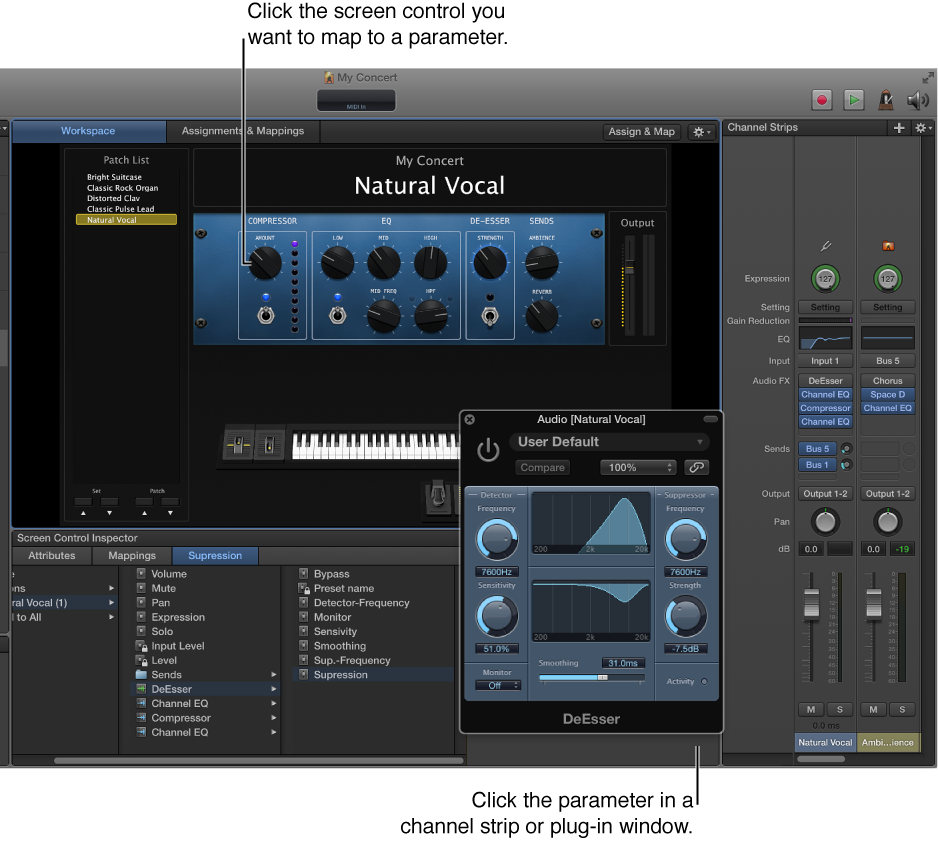This screenshot has height=844, width=938.
Task: Open the User Default preset dropdown
Action: 609,441
